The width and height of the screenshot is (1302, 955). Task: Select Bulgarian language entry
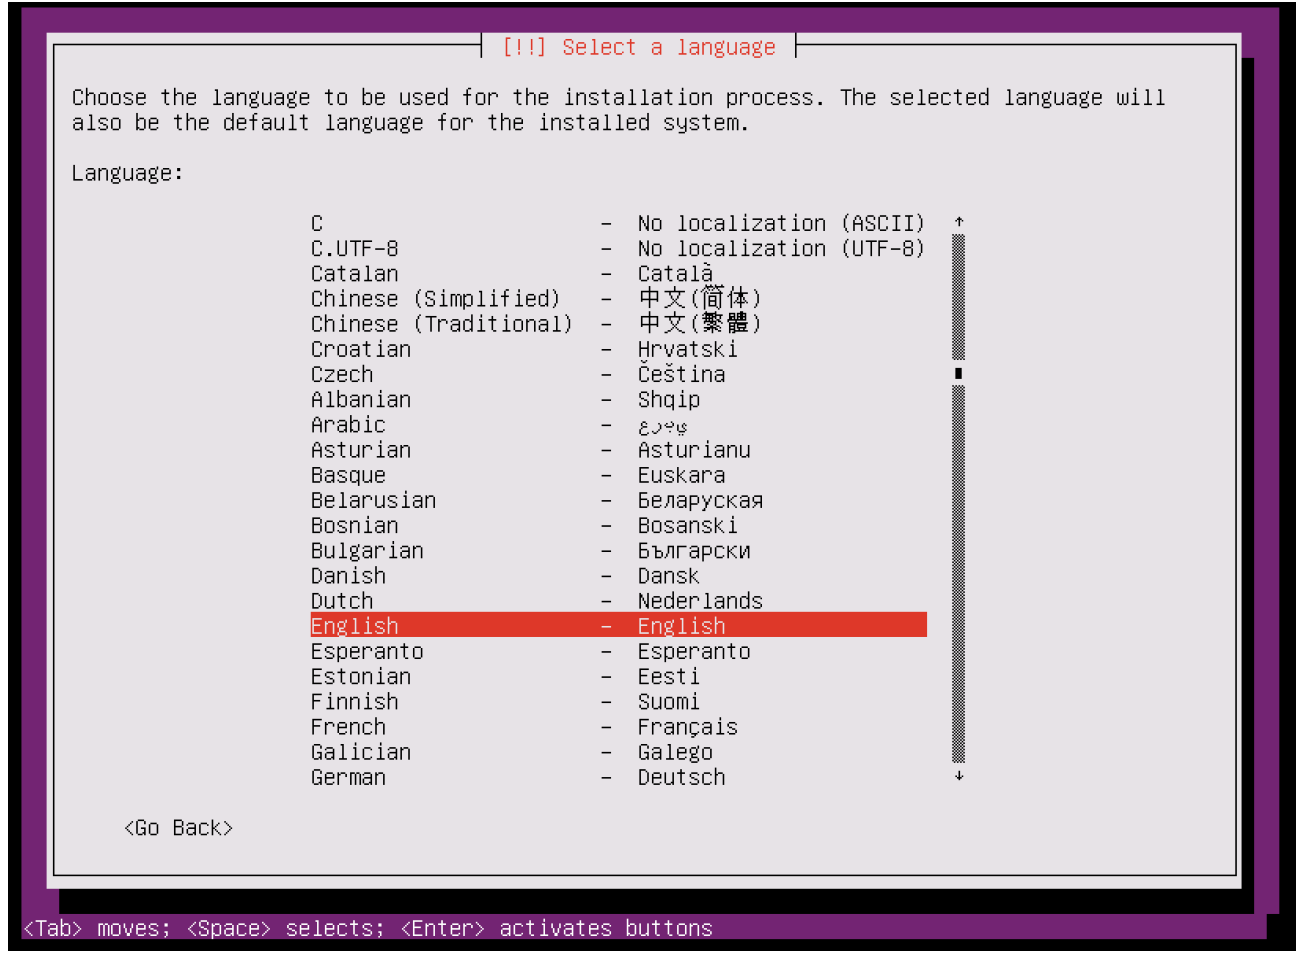[x=618, y=551]
